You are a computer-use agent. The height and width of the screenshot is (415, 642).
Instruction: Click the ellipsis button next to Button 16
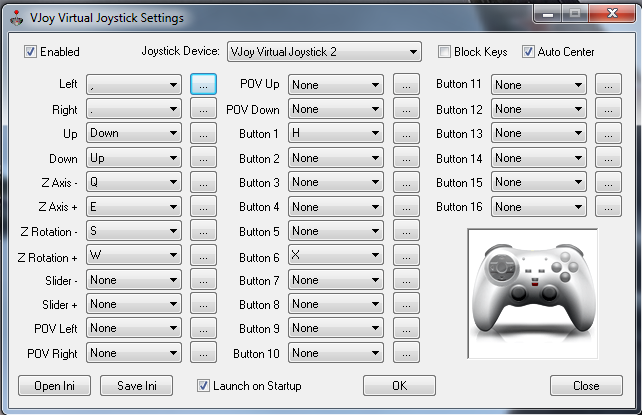tap(607, 207)
